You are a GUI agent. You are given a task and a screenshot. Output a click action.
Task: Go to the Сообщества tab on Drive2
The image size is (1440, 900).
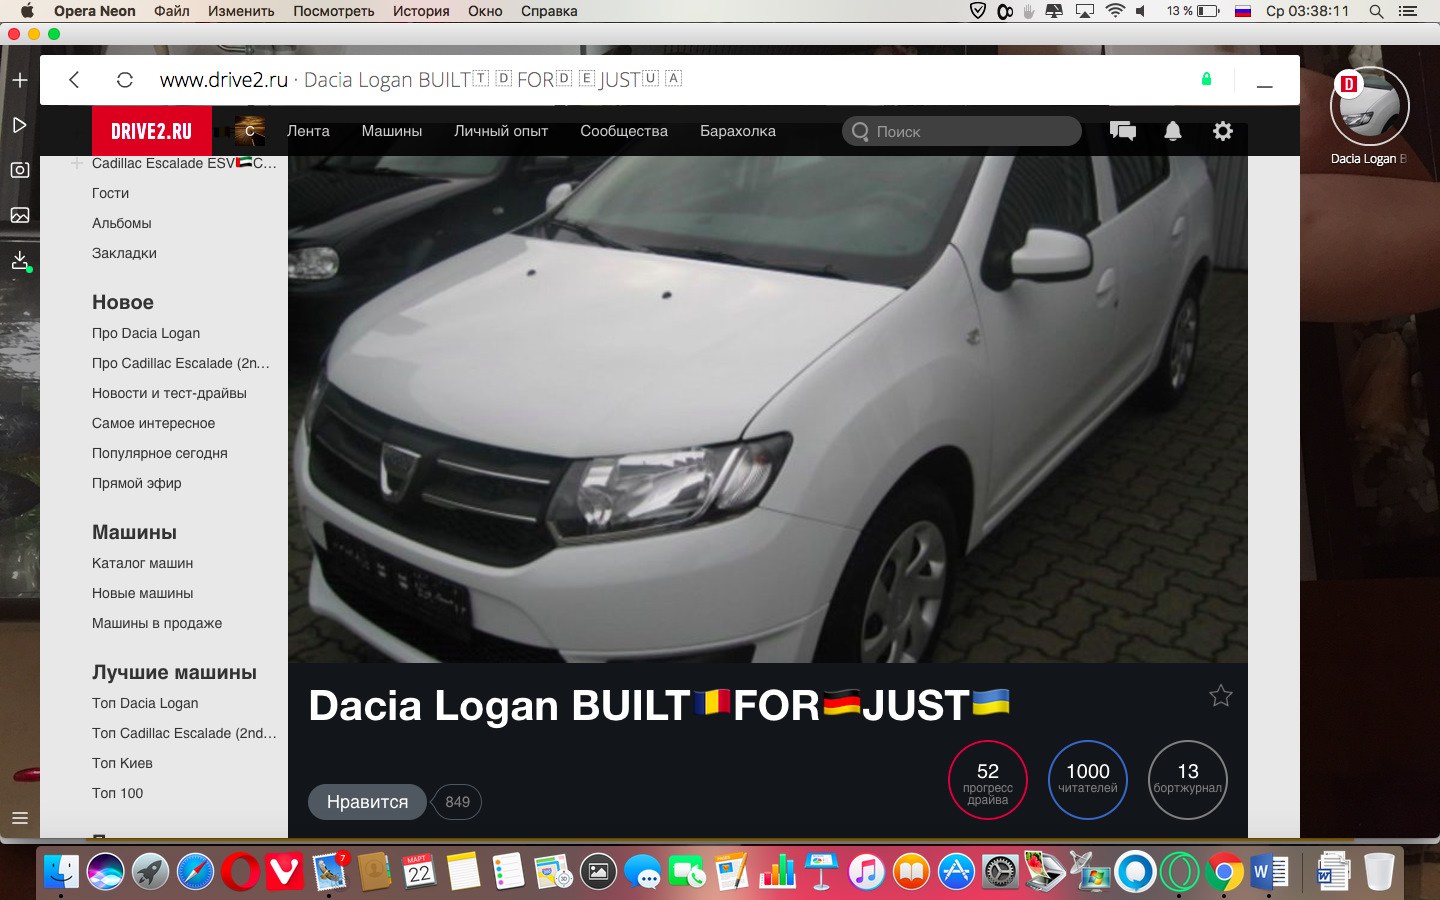pos(623,131)
